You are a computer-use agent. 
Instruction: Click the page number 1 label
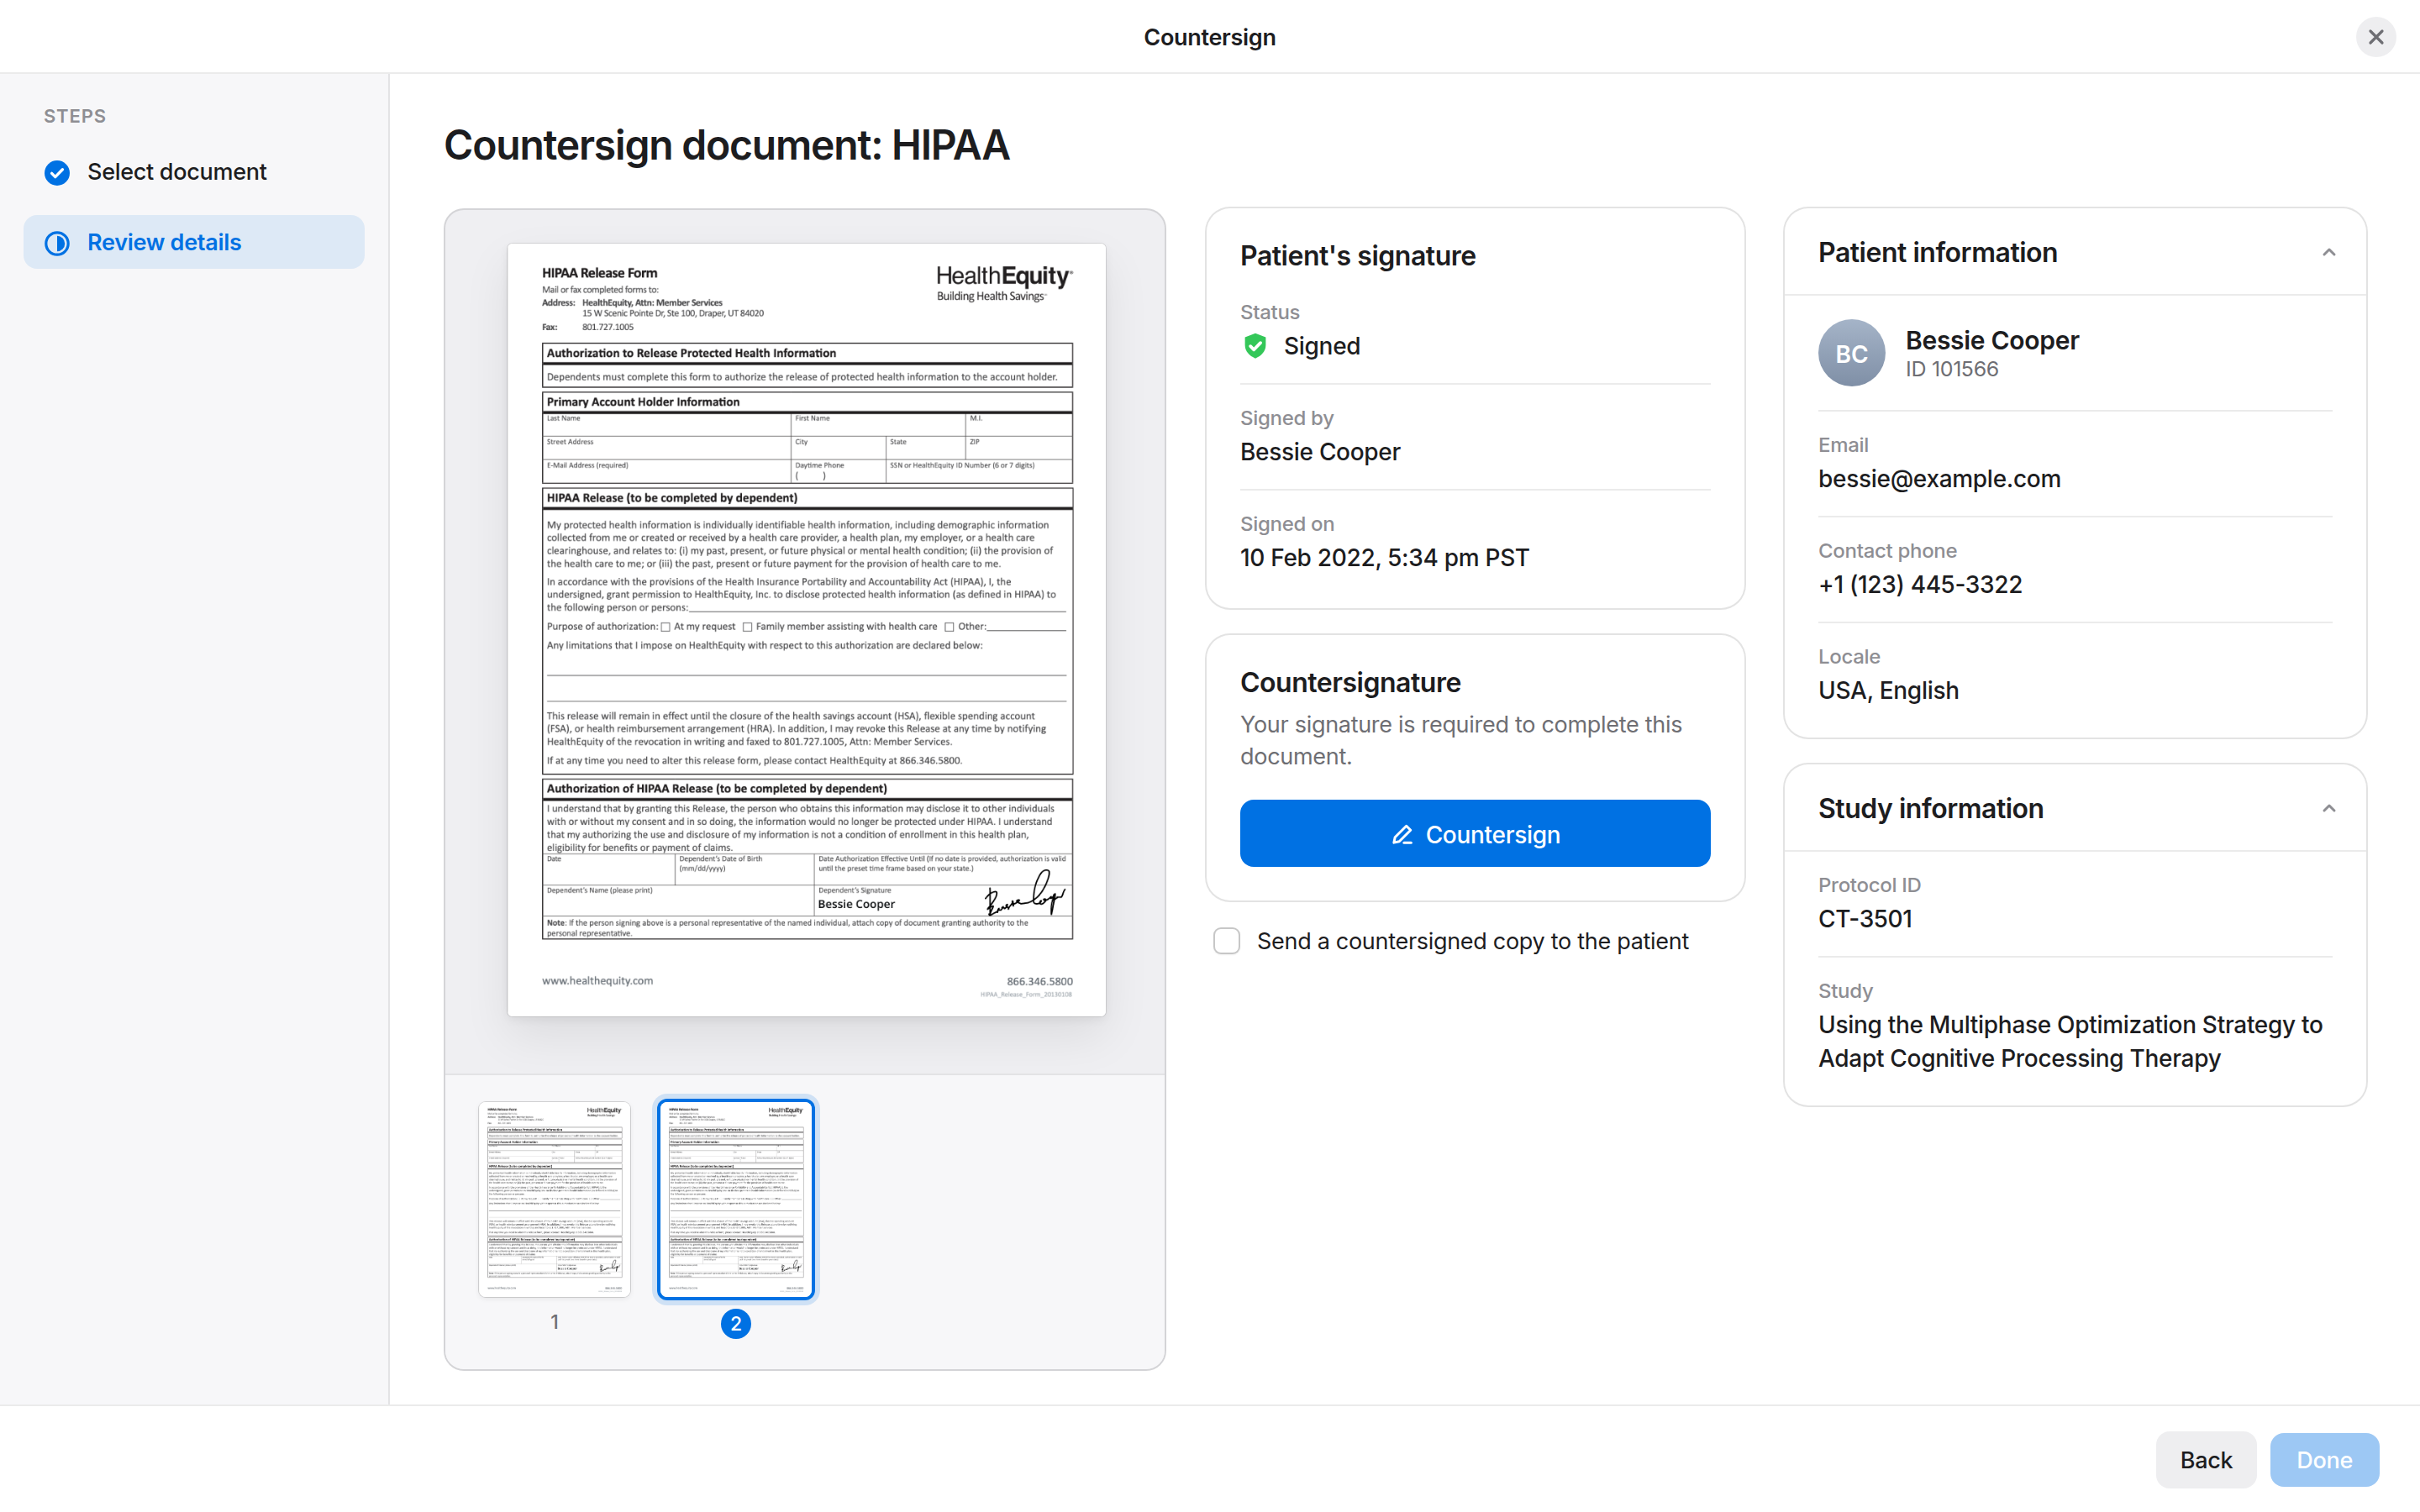click(x=554, y=1322)
